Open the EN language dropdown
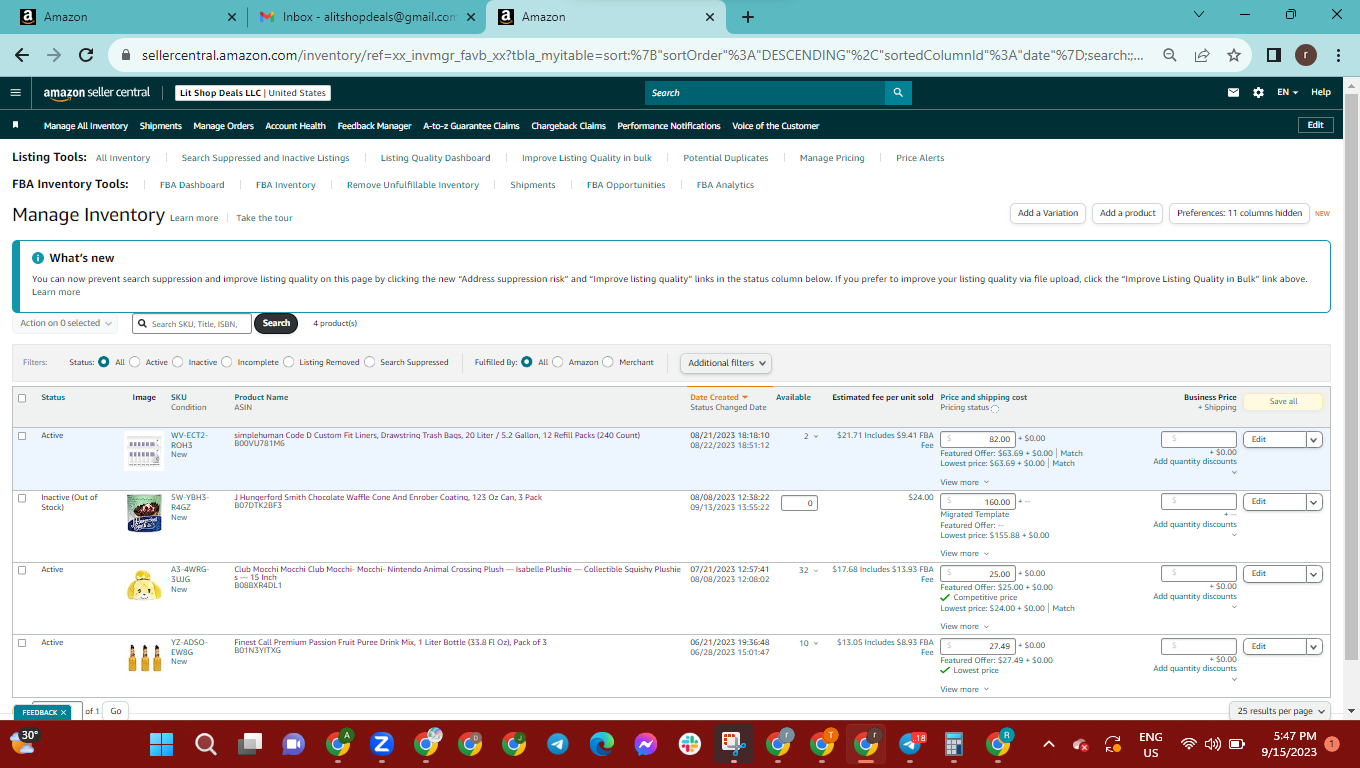Screen dimensions: 1360x768 [1287, 92]
